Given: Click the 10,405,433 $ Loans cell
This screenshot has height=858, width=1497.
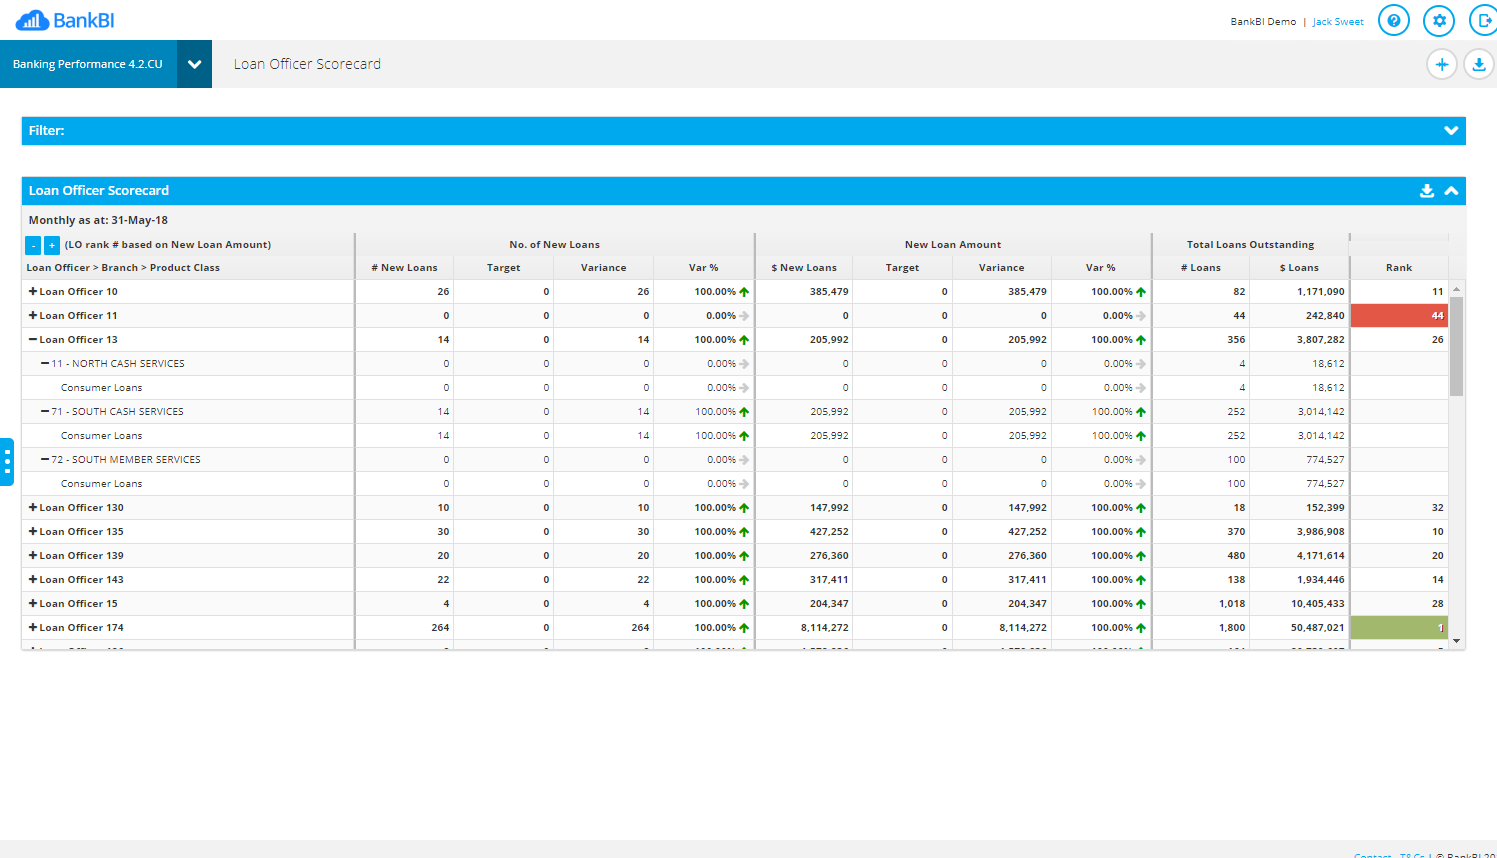Looking at the screenshot, I should pyautogui.click(x=1299, y=604).
